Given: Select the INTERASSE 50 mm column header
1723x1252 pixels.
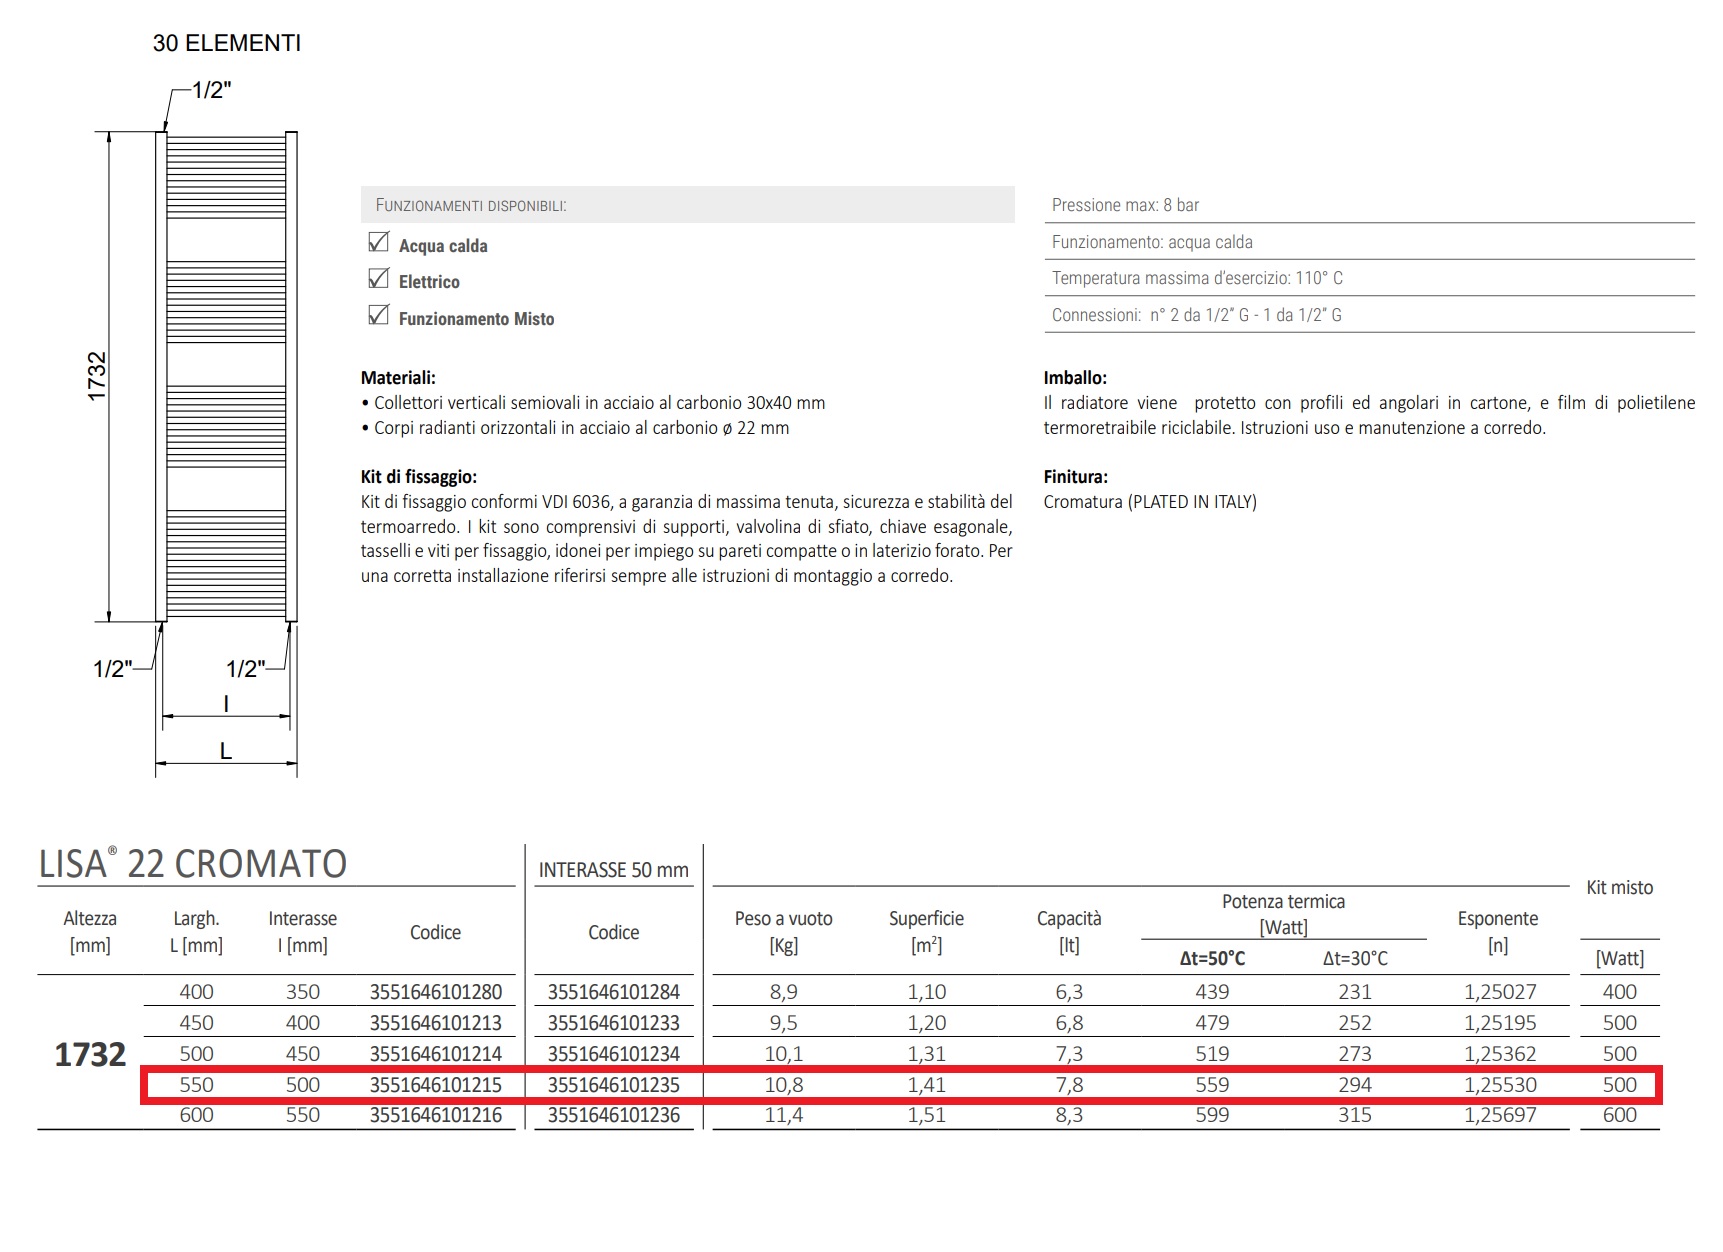Looking at the screenshot, I should pos(613,870).
